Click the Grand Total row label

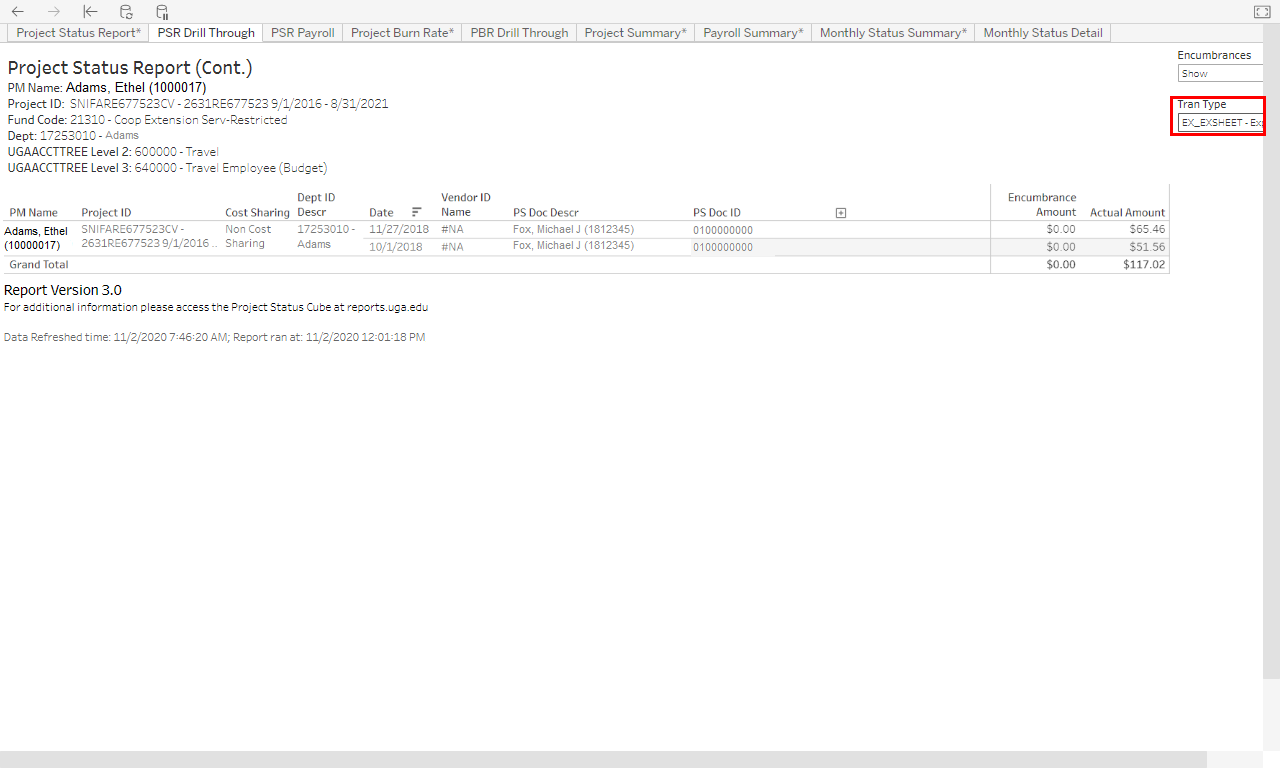click(39, 265)
